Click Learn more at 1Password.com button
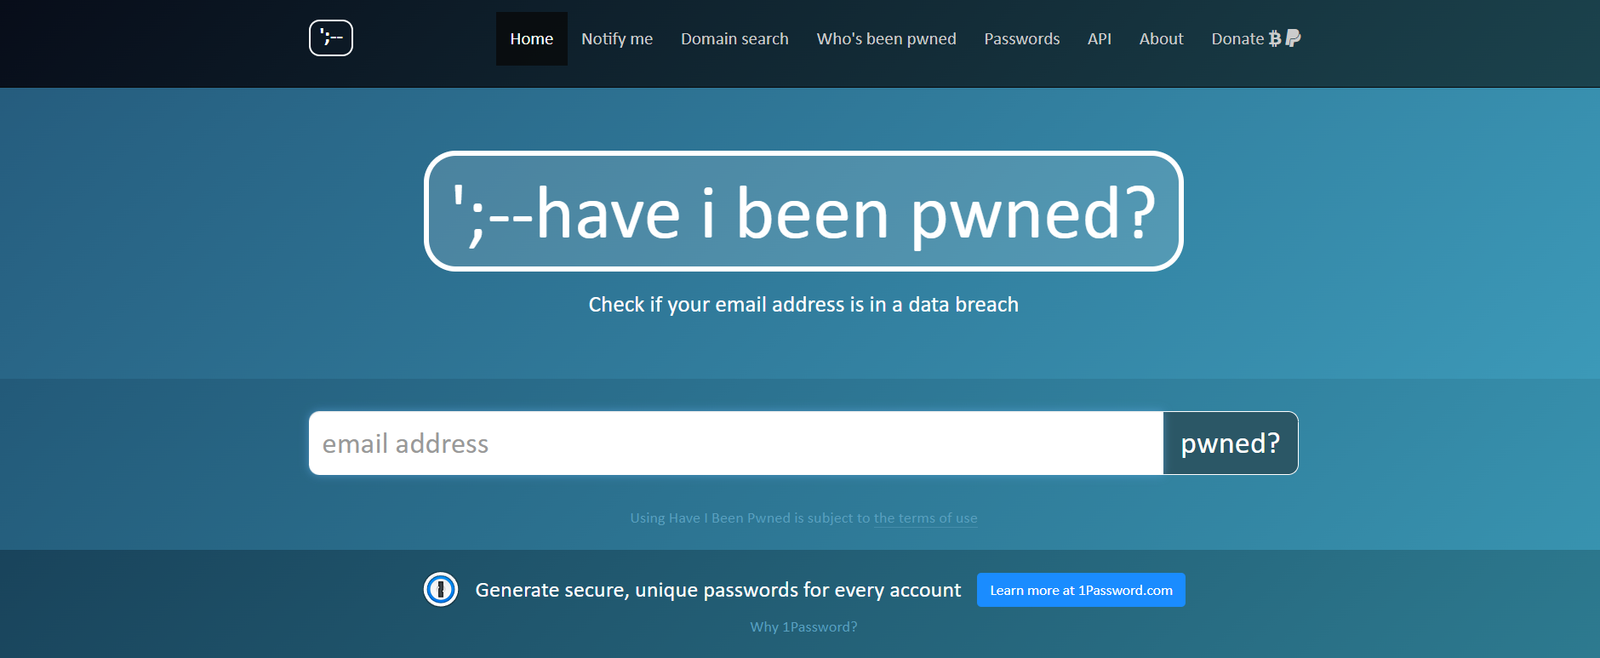 [x=1081, y=590]
